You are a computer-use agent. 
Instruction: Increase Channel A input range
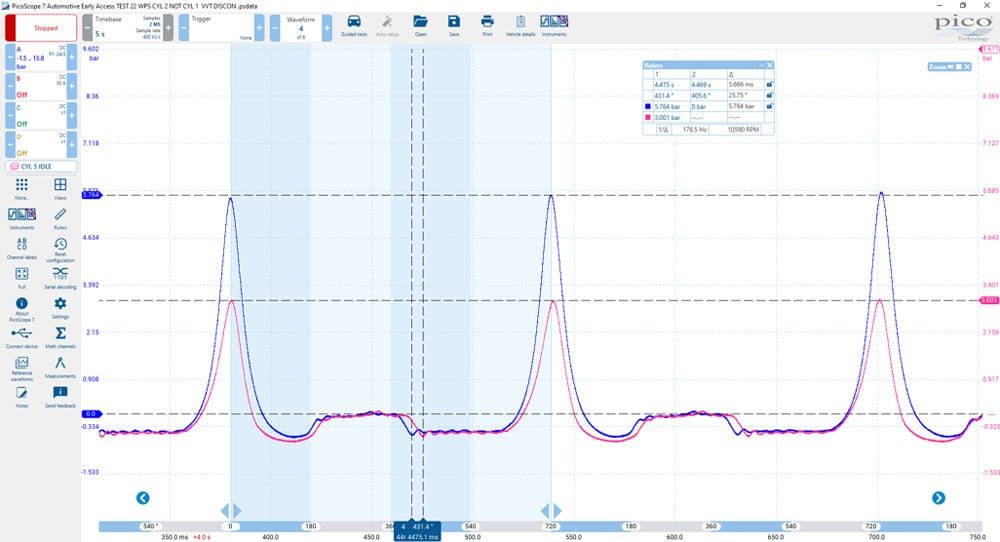pyautogui.click(x=72, y=57)
